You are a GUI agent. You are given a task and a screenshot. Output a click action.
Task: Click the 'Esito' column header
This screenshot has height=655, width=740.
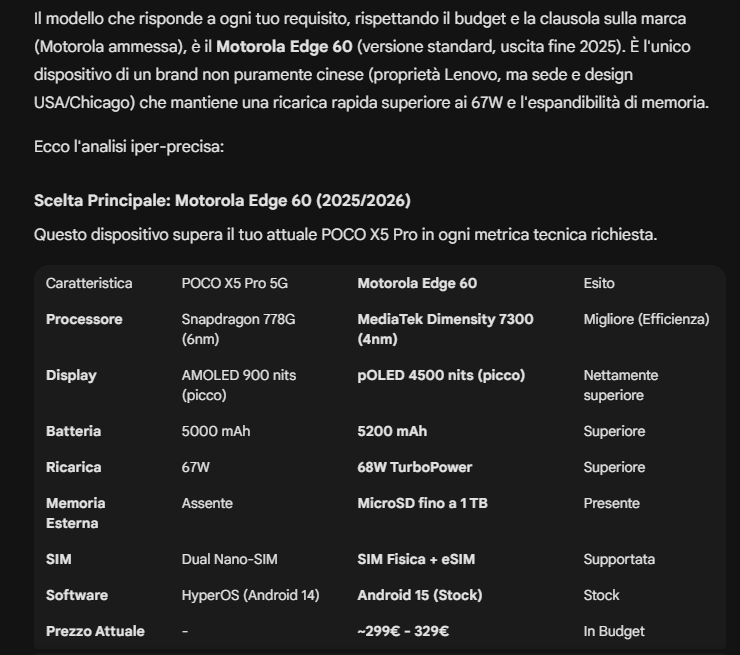(x=599, y=283)
